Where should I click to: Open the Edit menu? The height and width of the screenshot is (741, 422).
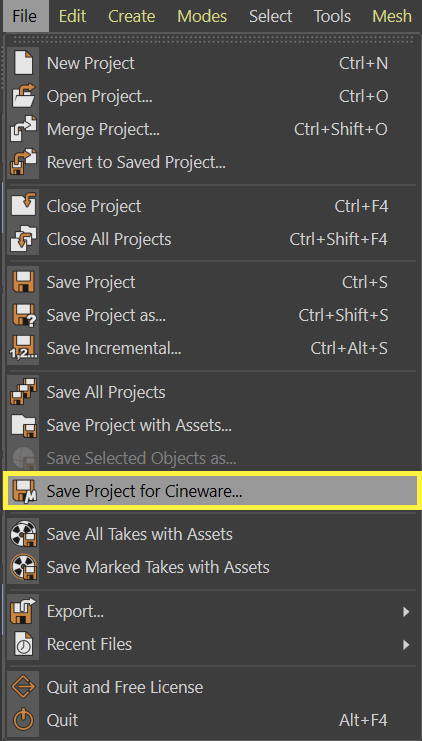pos(72,16)
